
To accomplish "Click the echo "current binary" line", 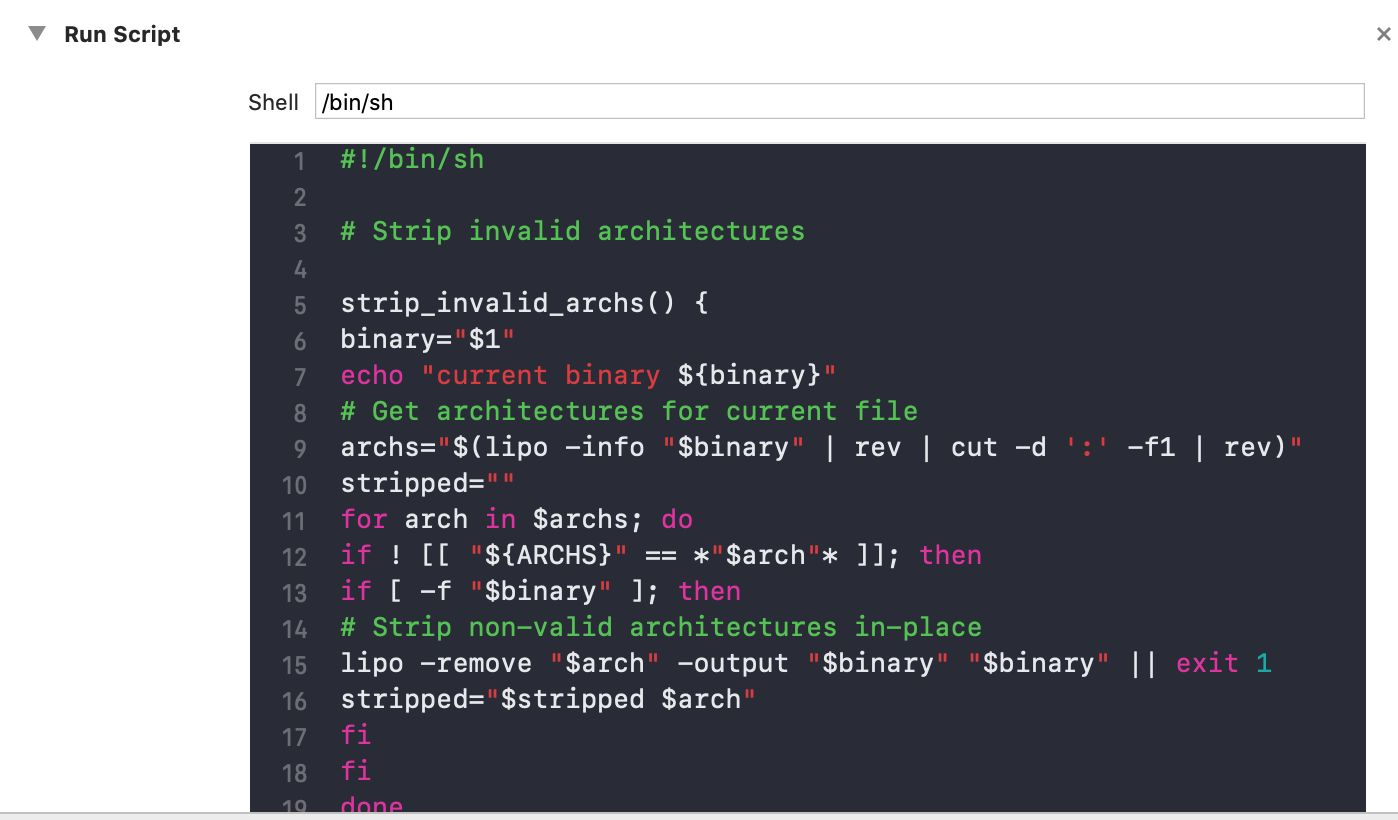I will tap(587, 376).
